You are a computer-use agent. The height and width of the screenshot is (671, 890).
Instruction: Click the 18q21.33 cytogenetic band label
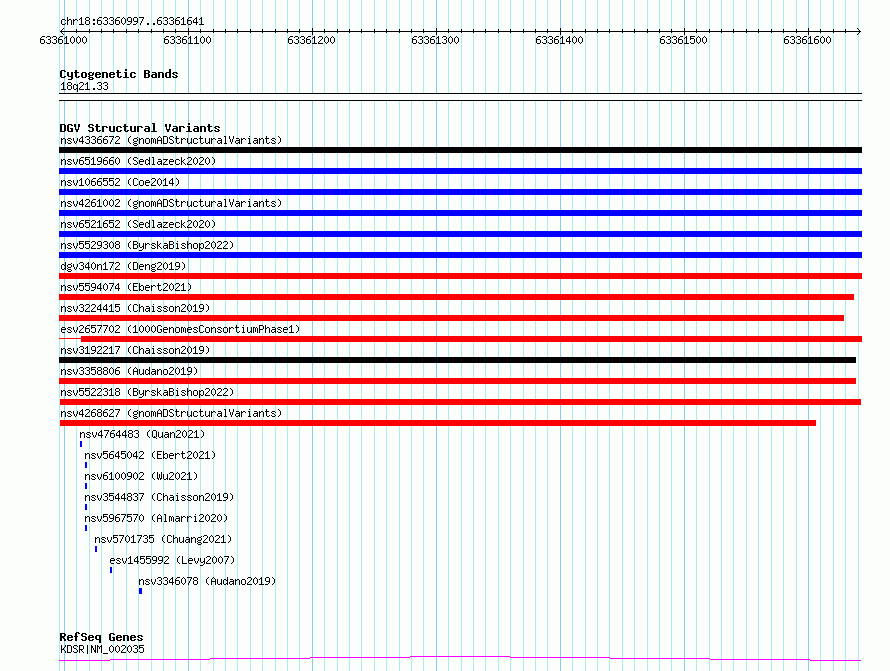click(x=84, y=86)
